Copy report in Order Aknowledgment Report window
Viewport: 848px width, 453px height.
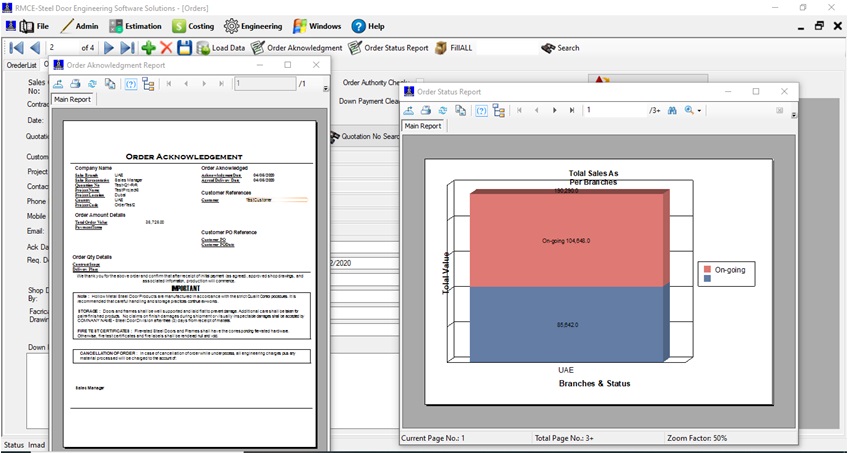pos(110,84)
